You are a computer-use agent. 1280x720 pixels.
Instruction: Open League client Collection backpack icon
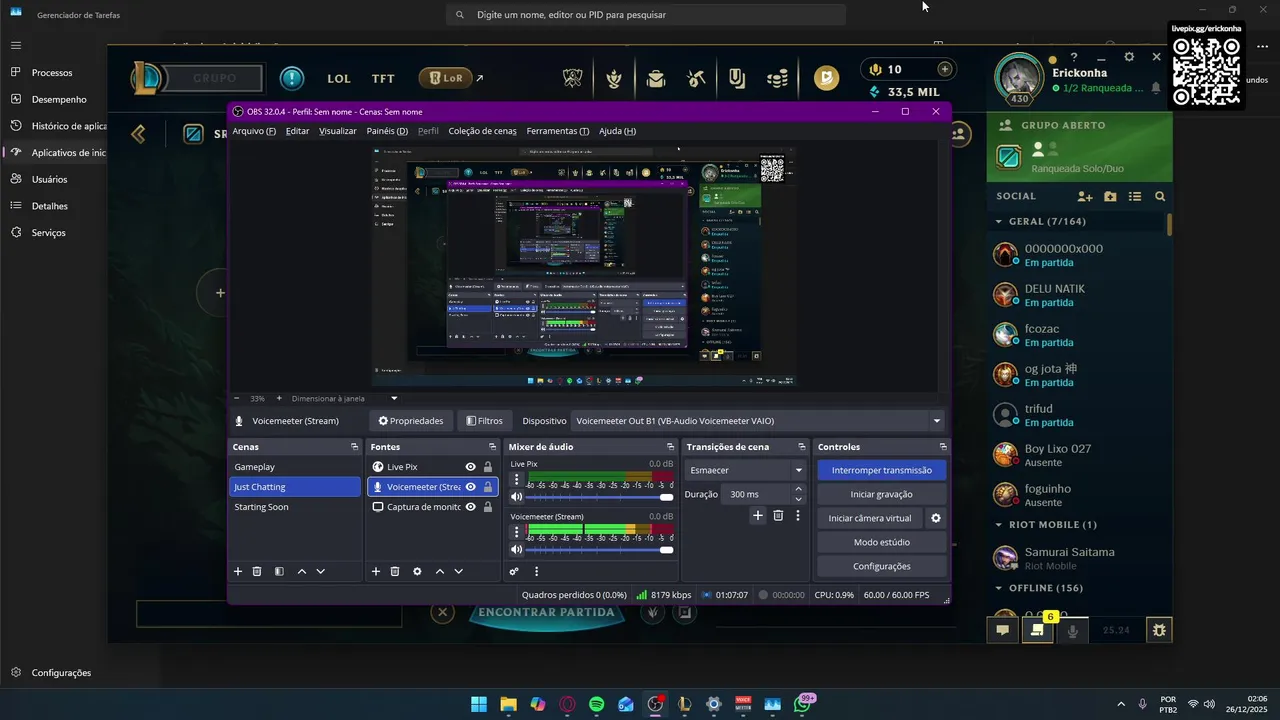[655, 77]
